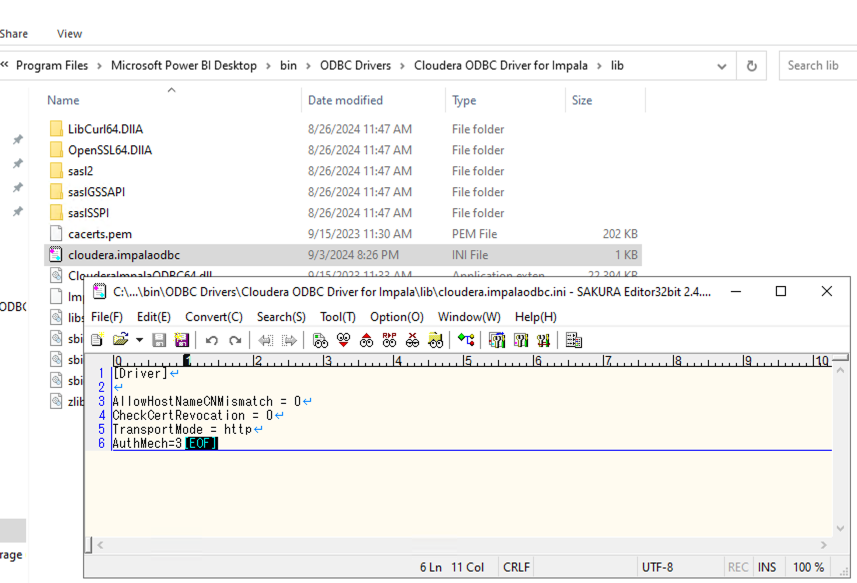This screenshot has width=857, height=583.
Task: Place cursor on AuthMech=3 line
Action: pos(147,443)
